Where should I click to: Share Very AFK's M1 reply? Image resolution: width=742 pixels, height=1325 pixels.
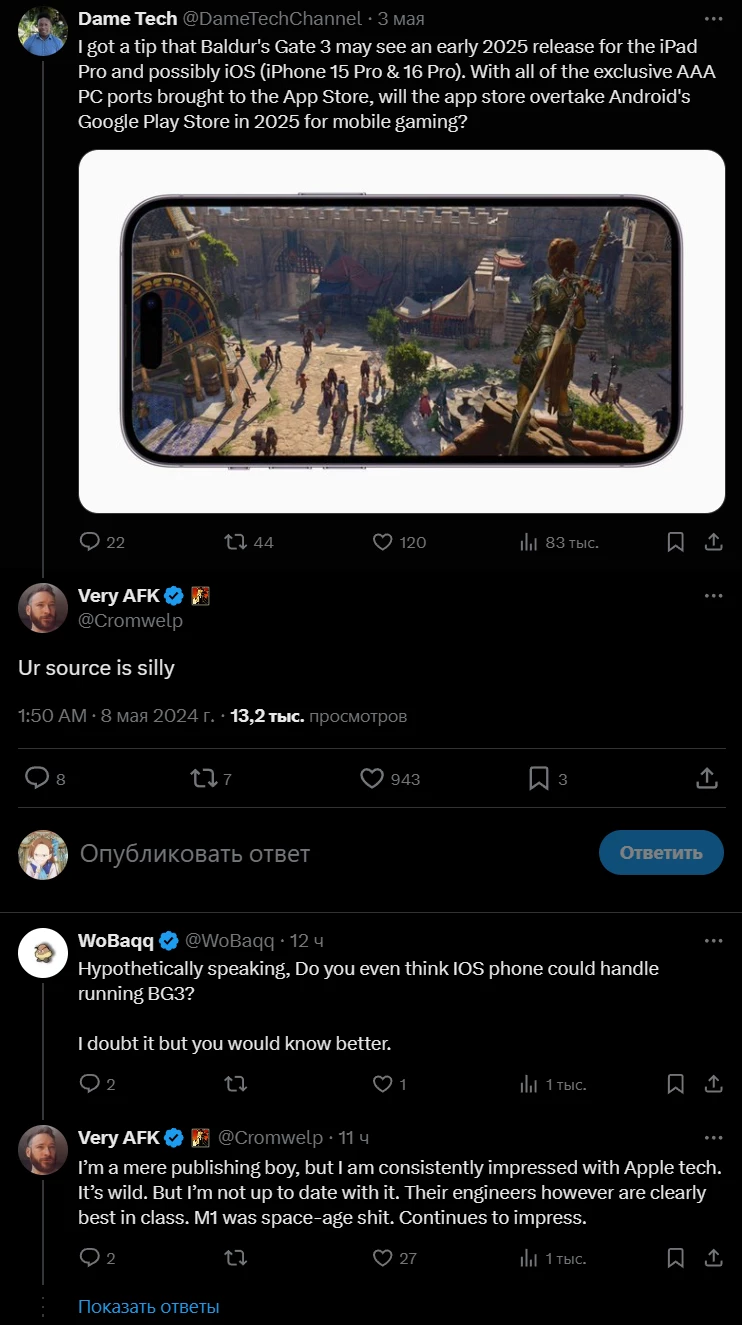(714, 1258)
